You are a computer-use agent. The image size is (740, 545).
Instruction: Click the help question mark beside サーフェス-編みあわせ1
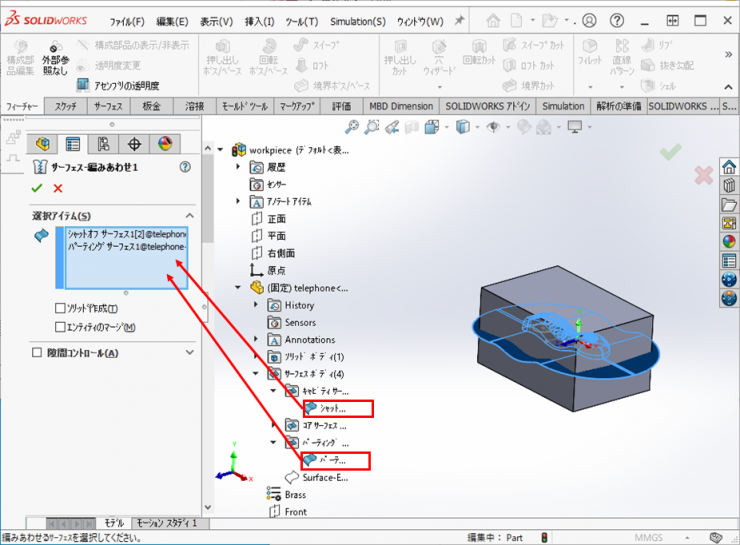click(x=184, y=168)
